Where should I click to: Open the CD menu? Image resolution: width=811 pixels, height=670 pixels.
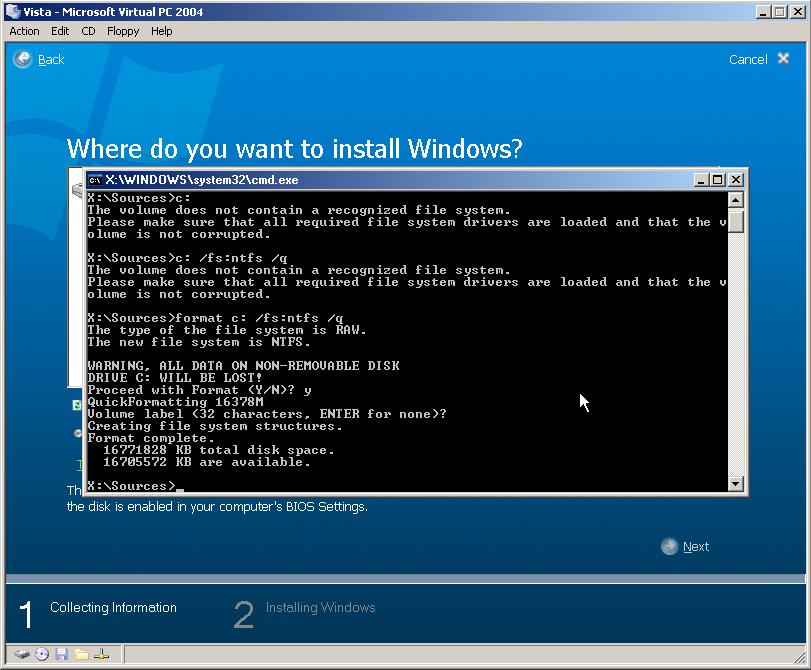point(88,31)
